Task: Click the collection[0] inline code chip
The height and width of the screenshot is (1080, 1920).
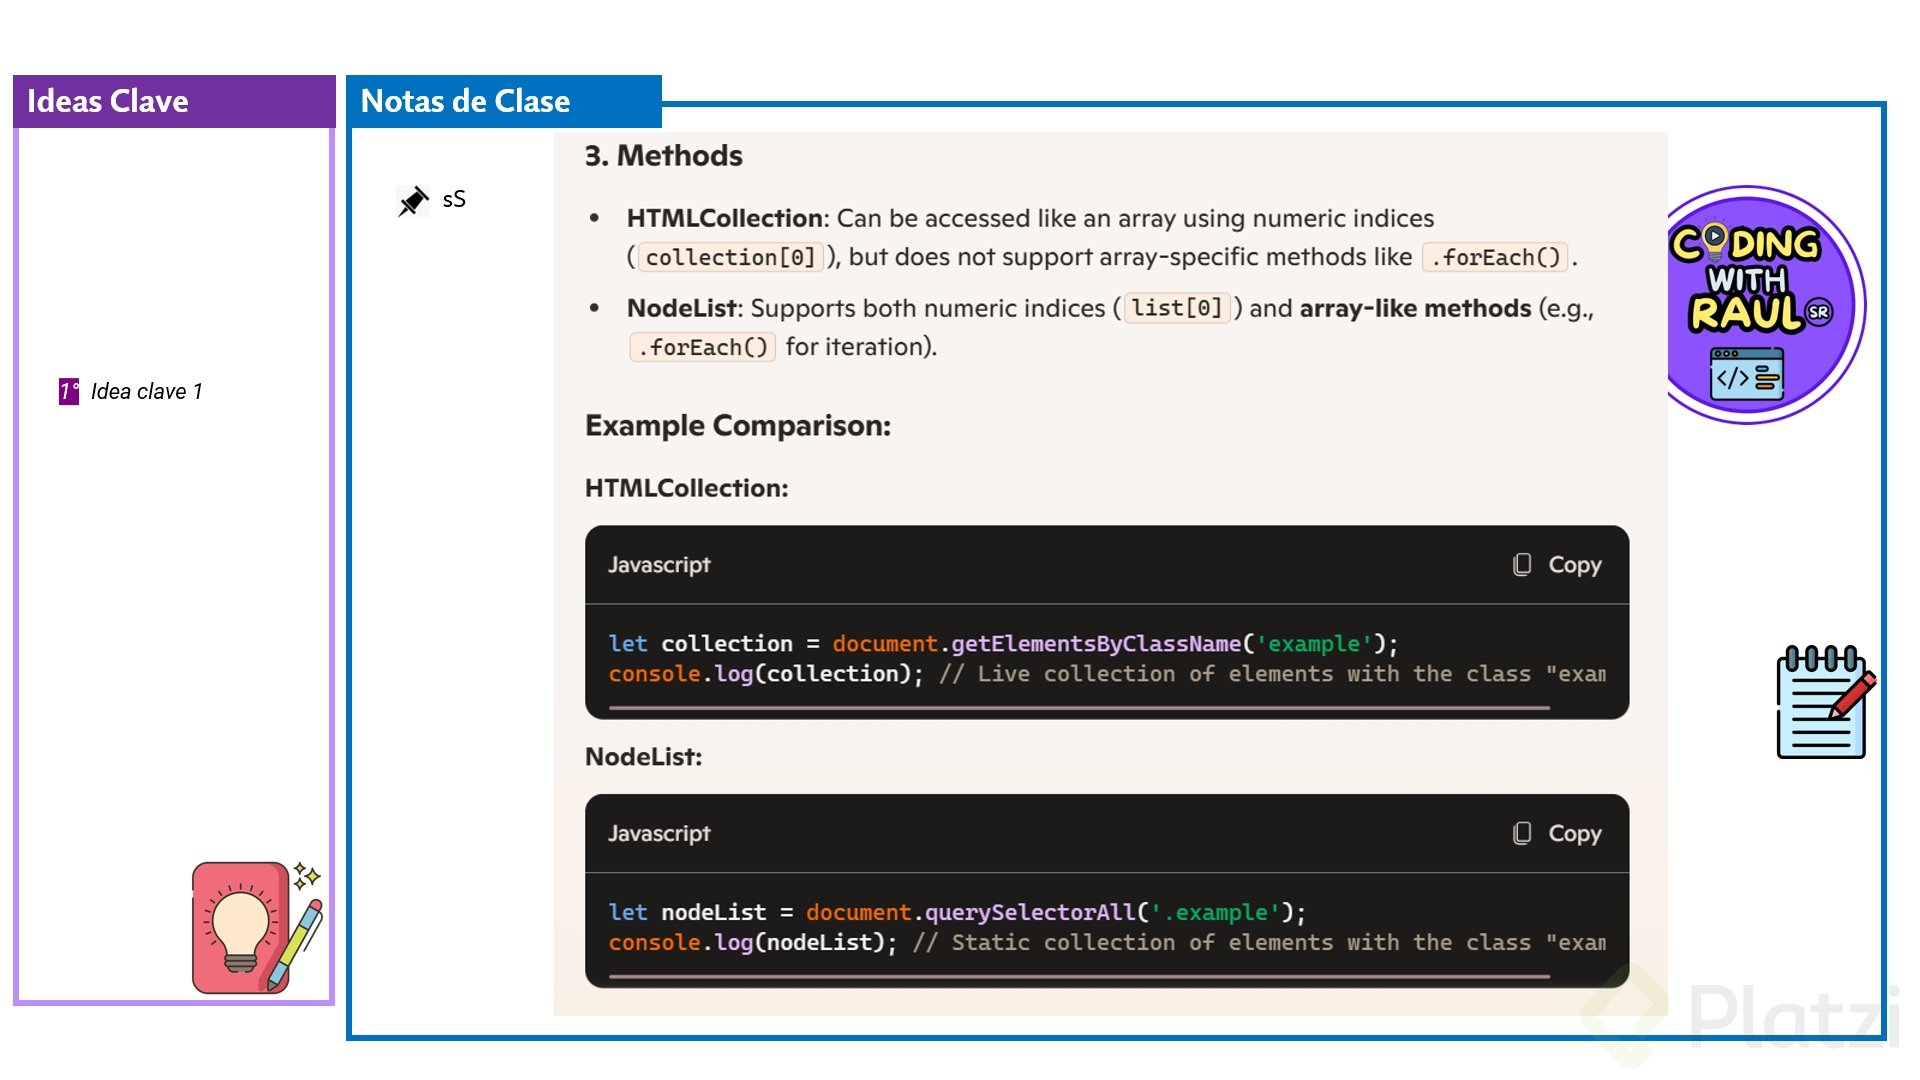Action: pos(730,258)
